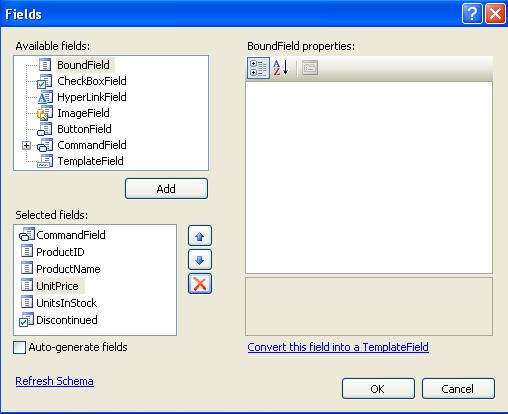This screenshot has height=414, width=508.
Task: Select ProductName in selected fields list
Action: [68, 269]
